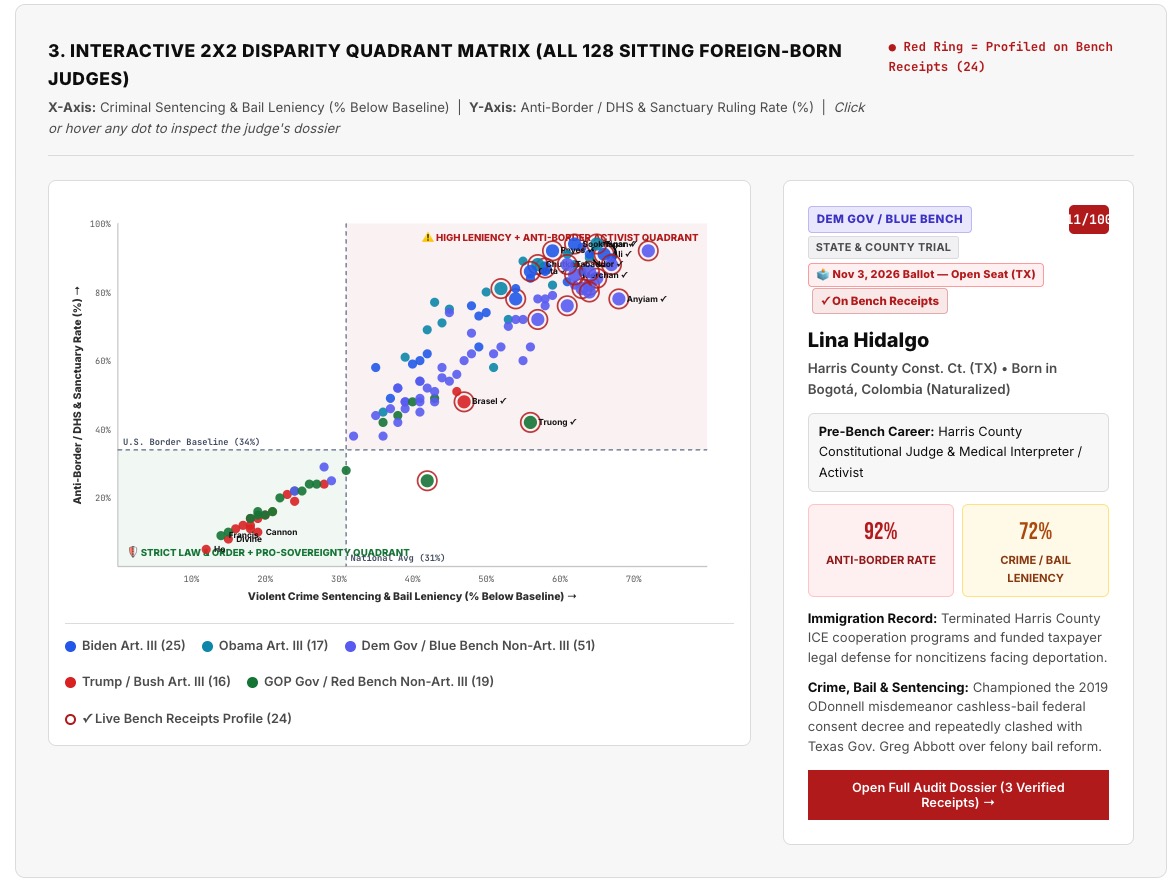1172x886 pixels.
Task: Click the Pre-Bench Career info box
Action: (957, 452)
